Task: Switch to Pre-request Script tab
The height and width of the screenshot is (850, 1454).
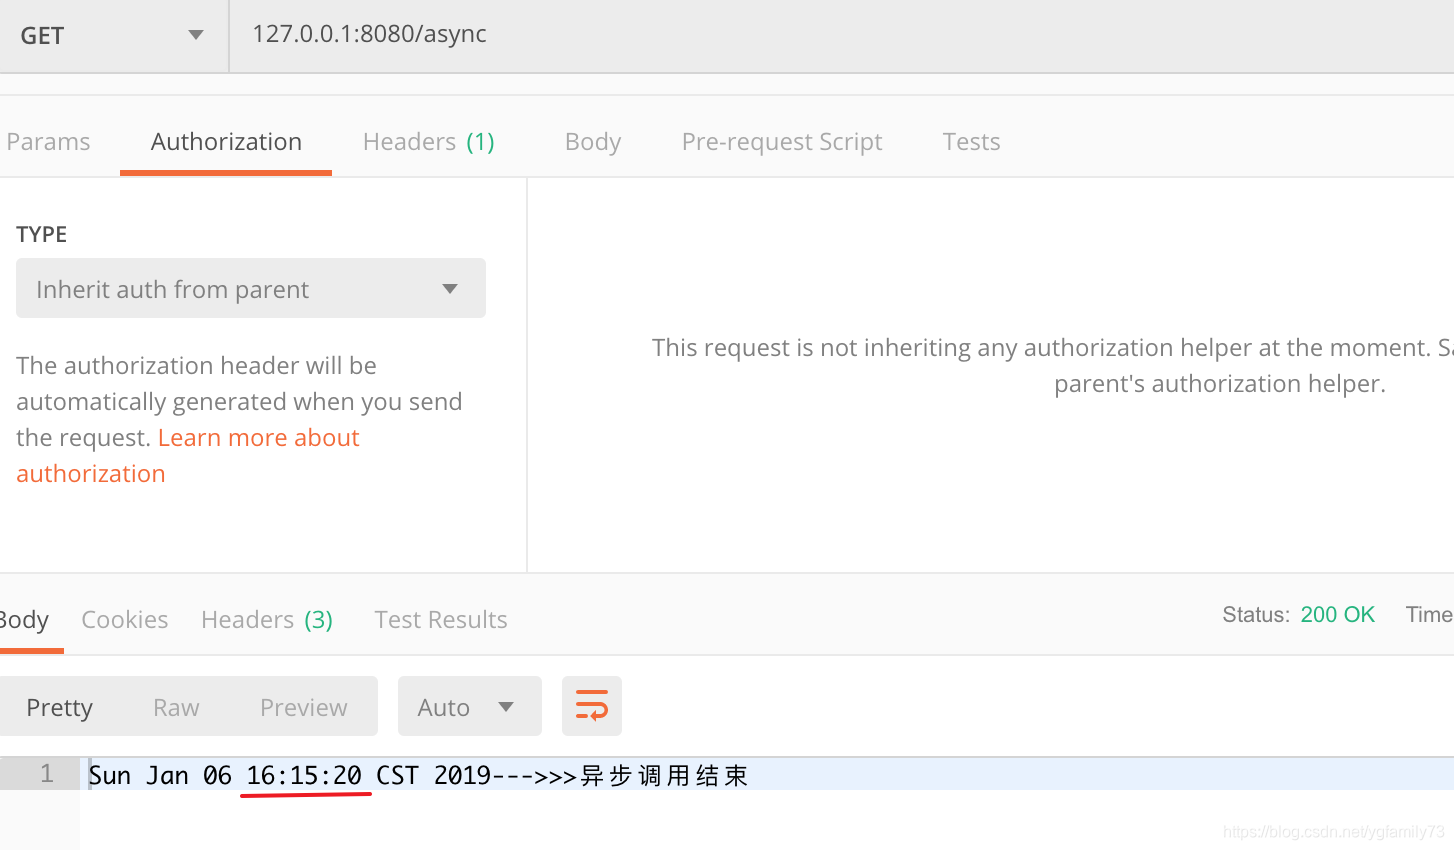Action: coord(782,142)
